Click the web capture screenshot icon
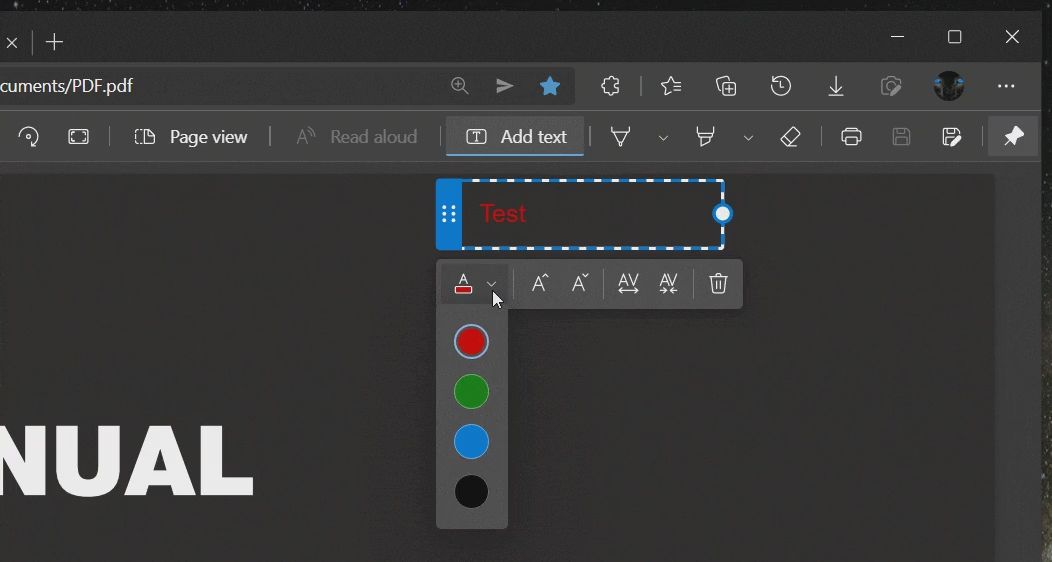This screenshot has height=562, width=1052. click(890, 86)
